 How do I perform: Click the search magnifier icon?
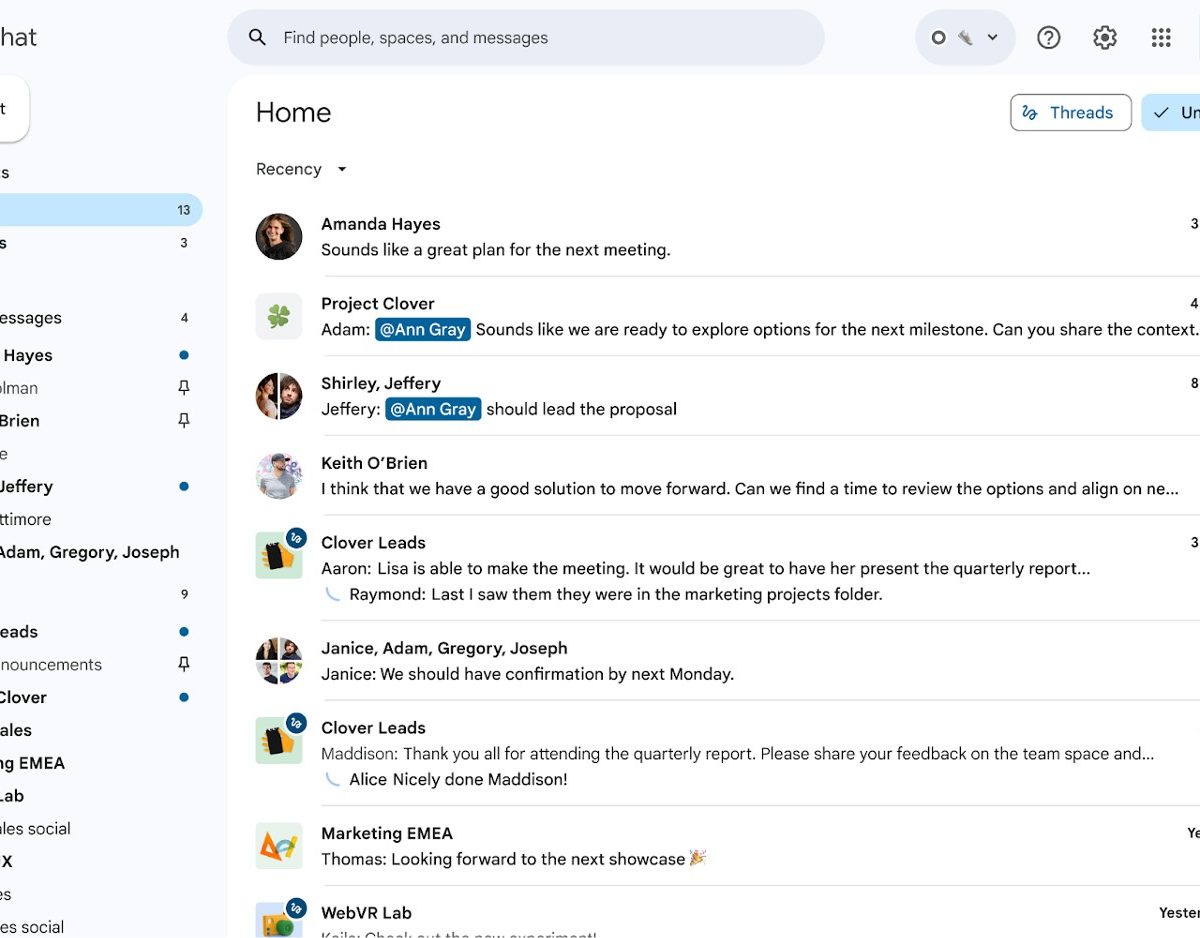point(258,38)
